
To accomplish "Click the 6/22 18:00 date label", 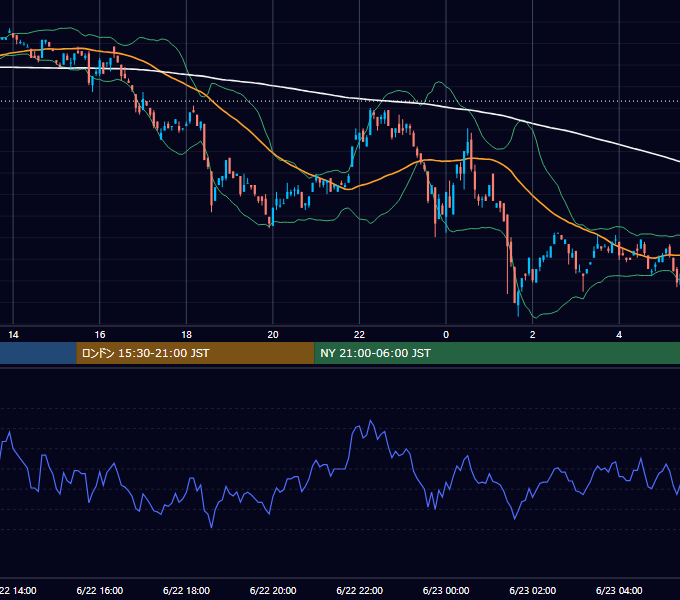I will 186,590.
